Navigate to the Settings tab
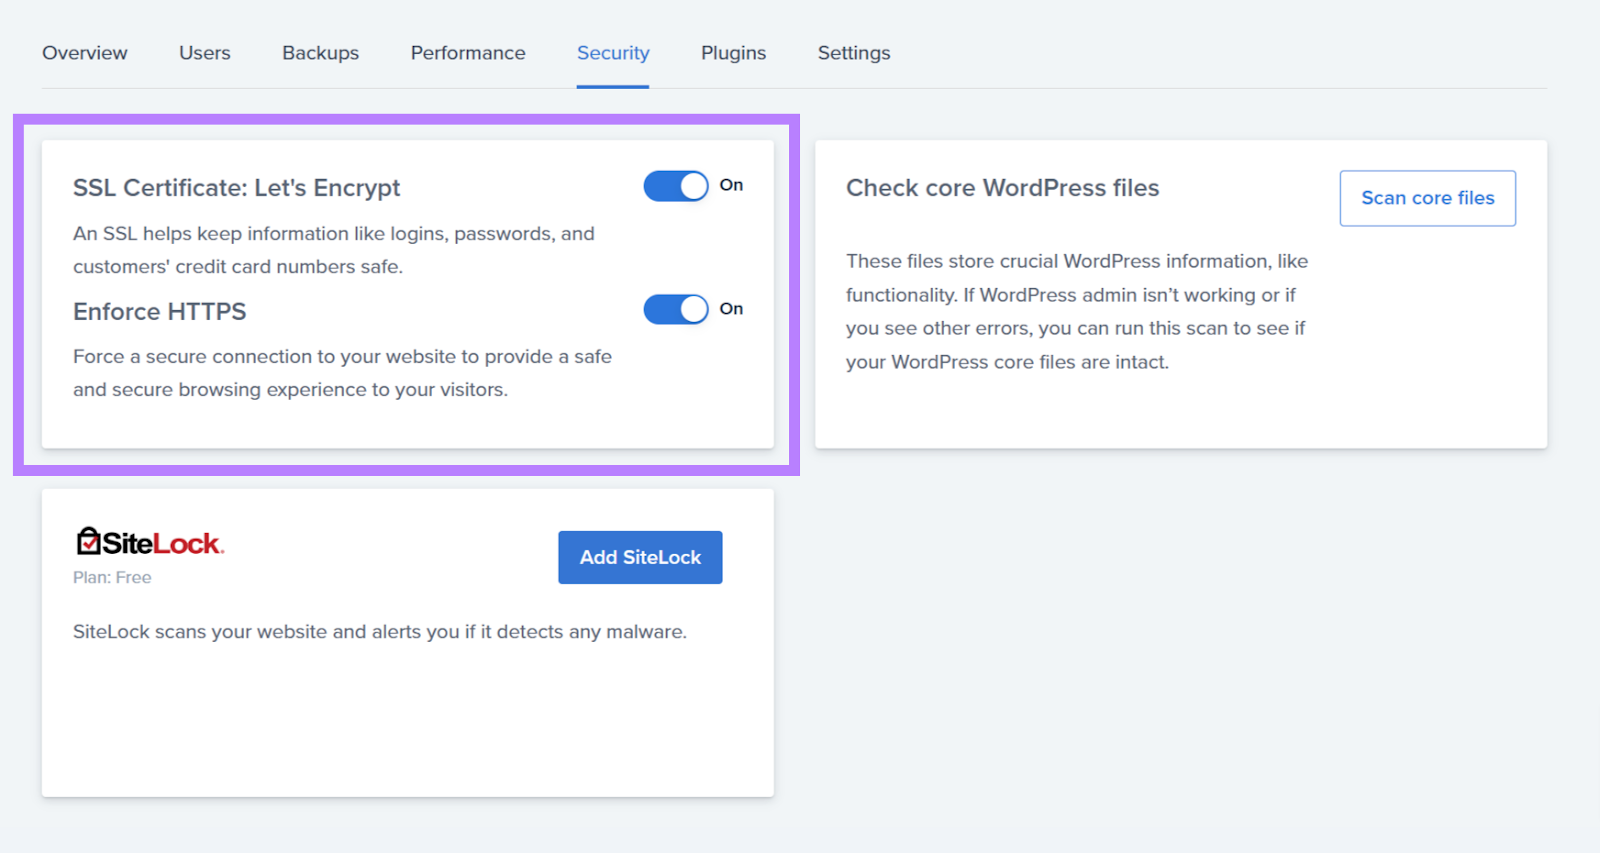Screen dimensions: 1600x853 854,53
